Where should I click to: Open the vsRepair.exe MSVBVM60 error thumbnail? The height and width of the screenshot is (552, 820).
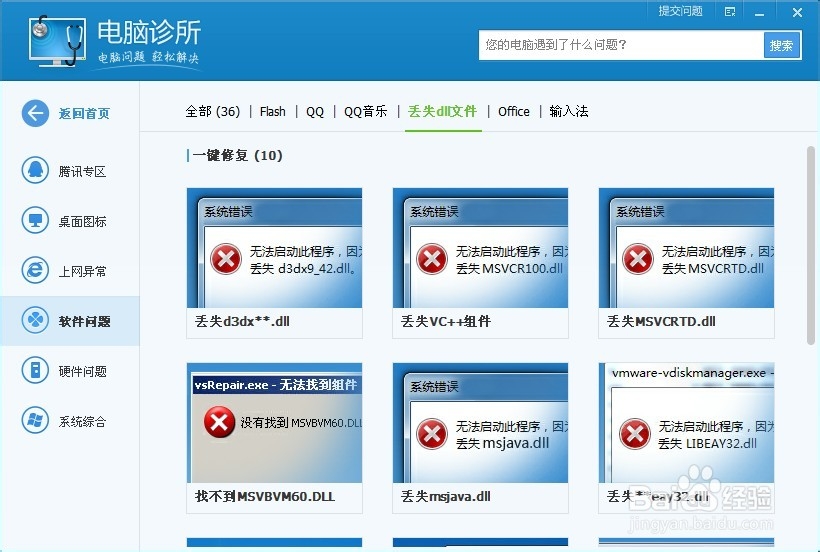pos(275,423)
